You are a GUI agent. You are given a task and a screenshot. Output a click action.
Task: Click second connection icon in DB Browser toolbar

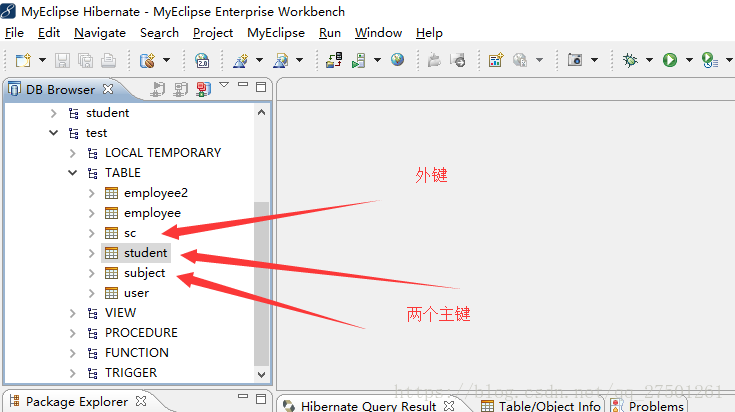click(180, 89)
